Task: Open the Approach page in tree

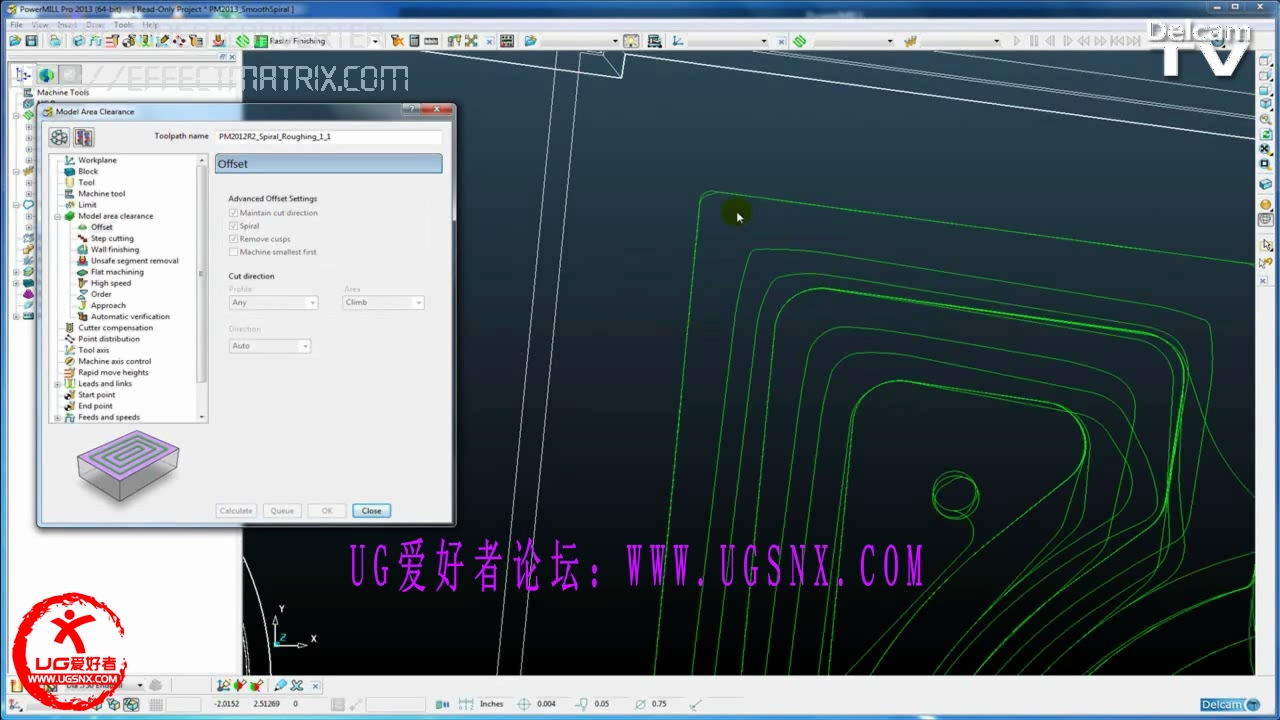Action: pyautogui.click(x=108, y=305)
